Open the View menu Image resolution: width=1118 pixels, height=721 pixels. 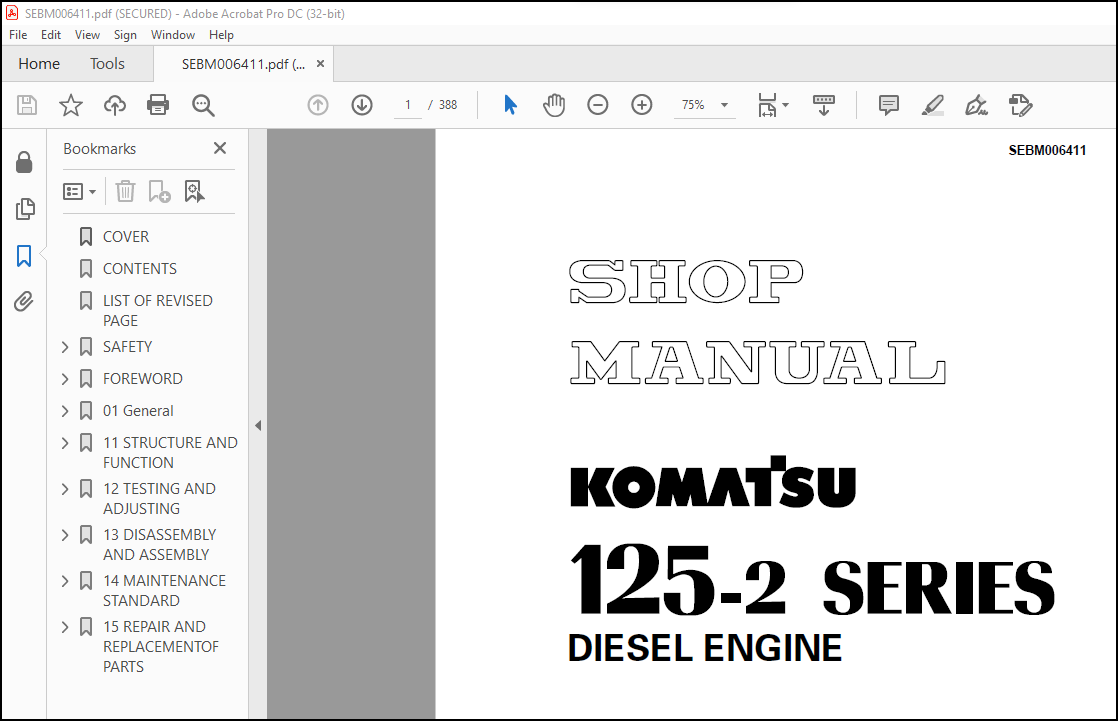(87, 35)
